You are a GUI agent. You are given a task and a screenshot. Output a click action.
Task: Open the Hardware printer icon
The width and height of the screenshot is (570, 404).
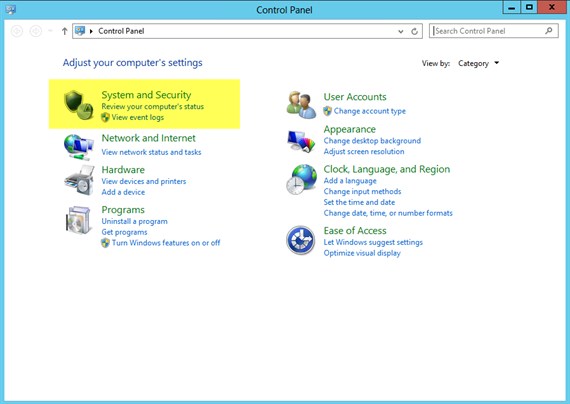(x=79, y=180)
